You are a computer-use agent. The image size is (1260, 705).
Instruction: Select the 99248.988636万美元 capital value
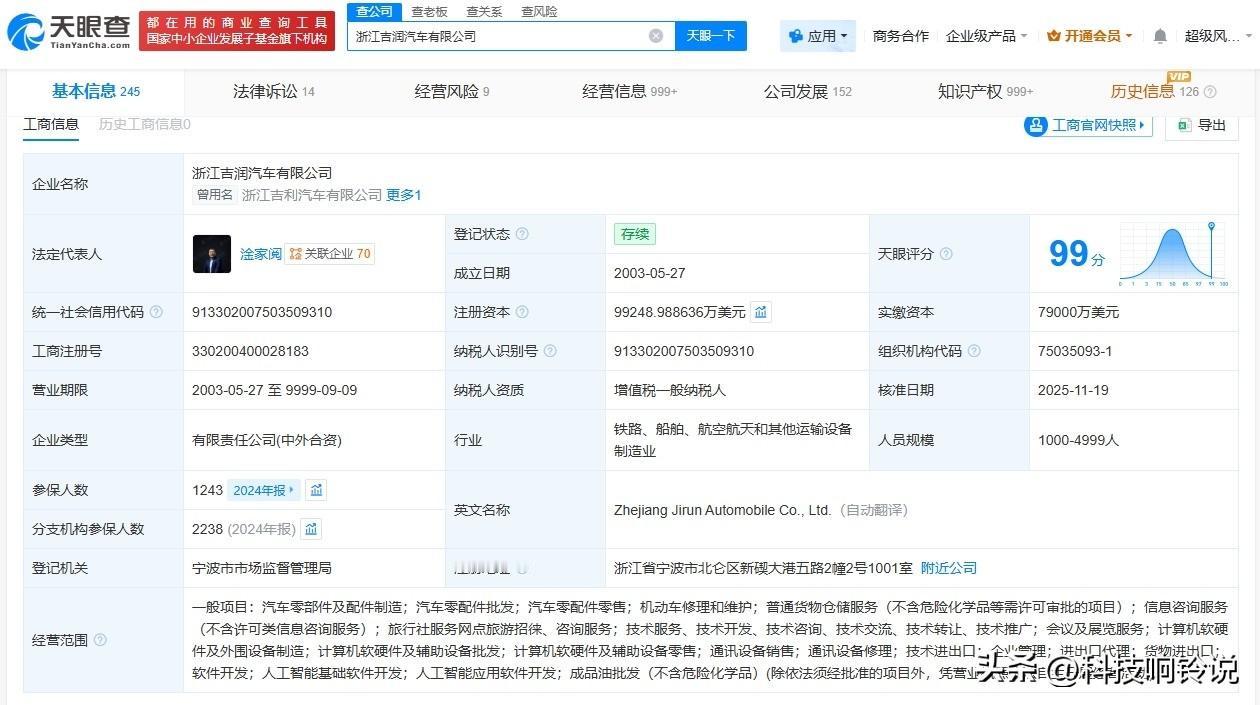pyautogui.click(x=680, y=312)
